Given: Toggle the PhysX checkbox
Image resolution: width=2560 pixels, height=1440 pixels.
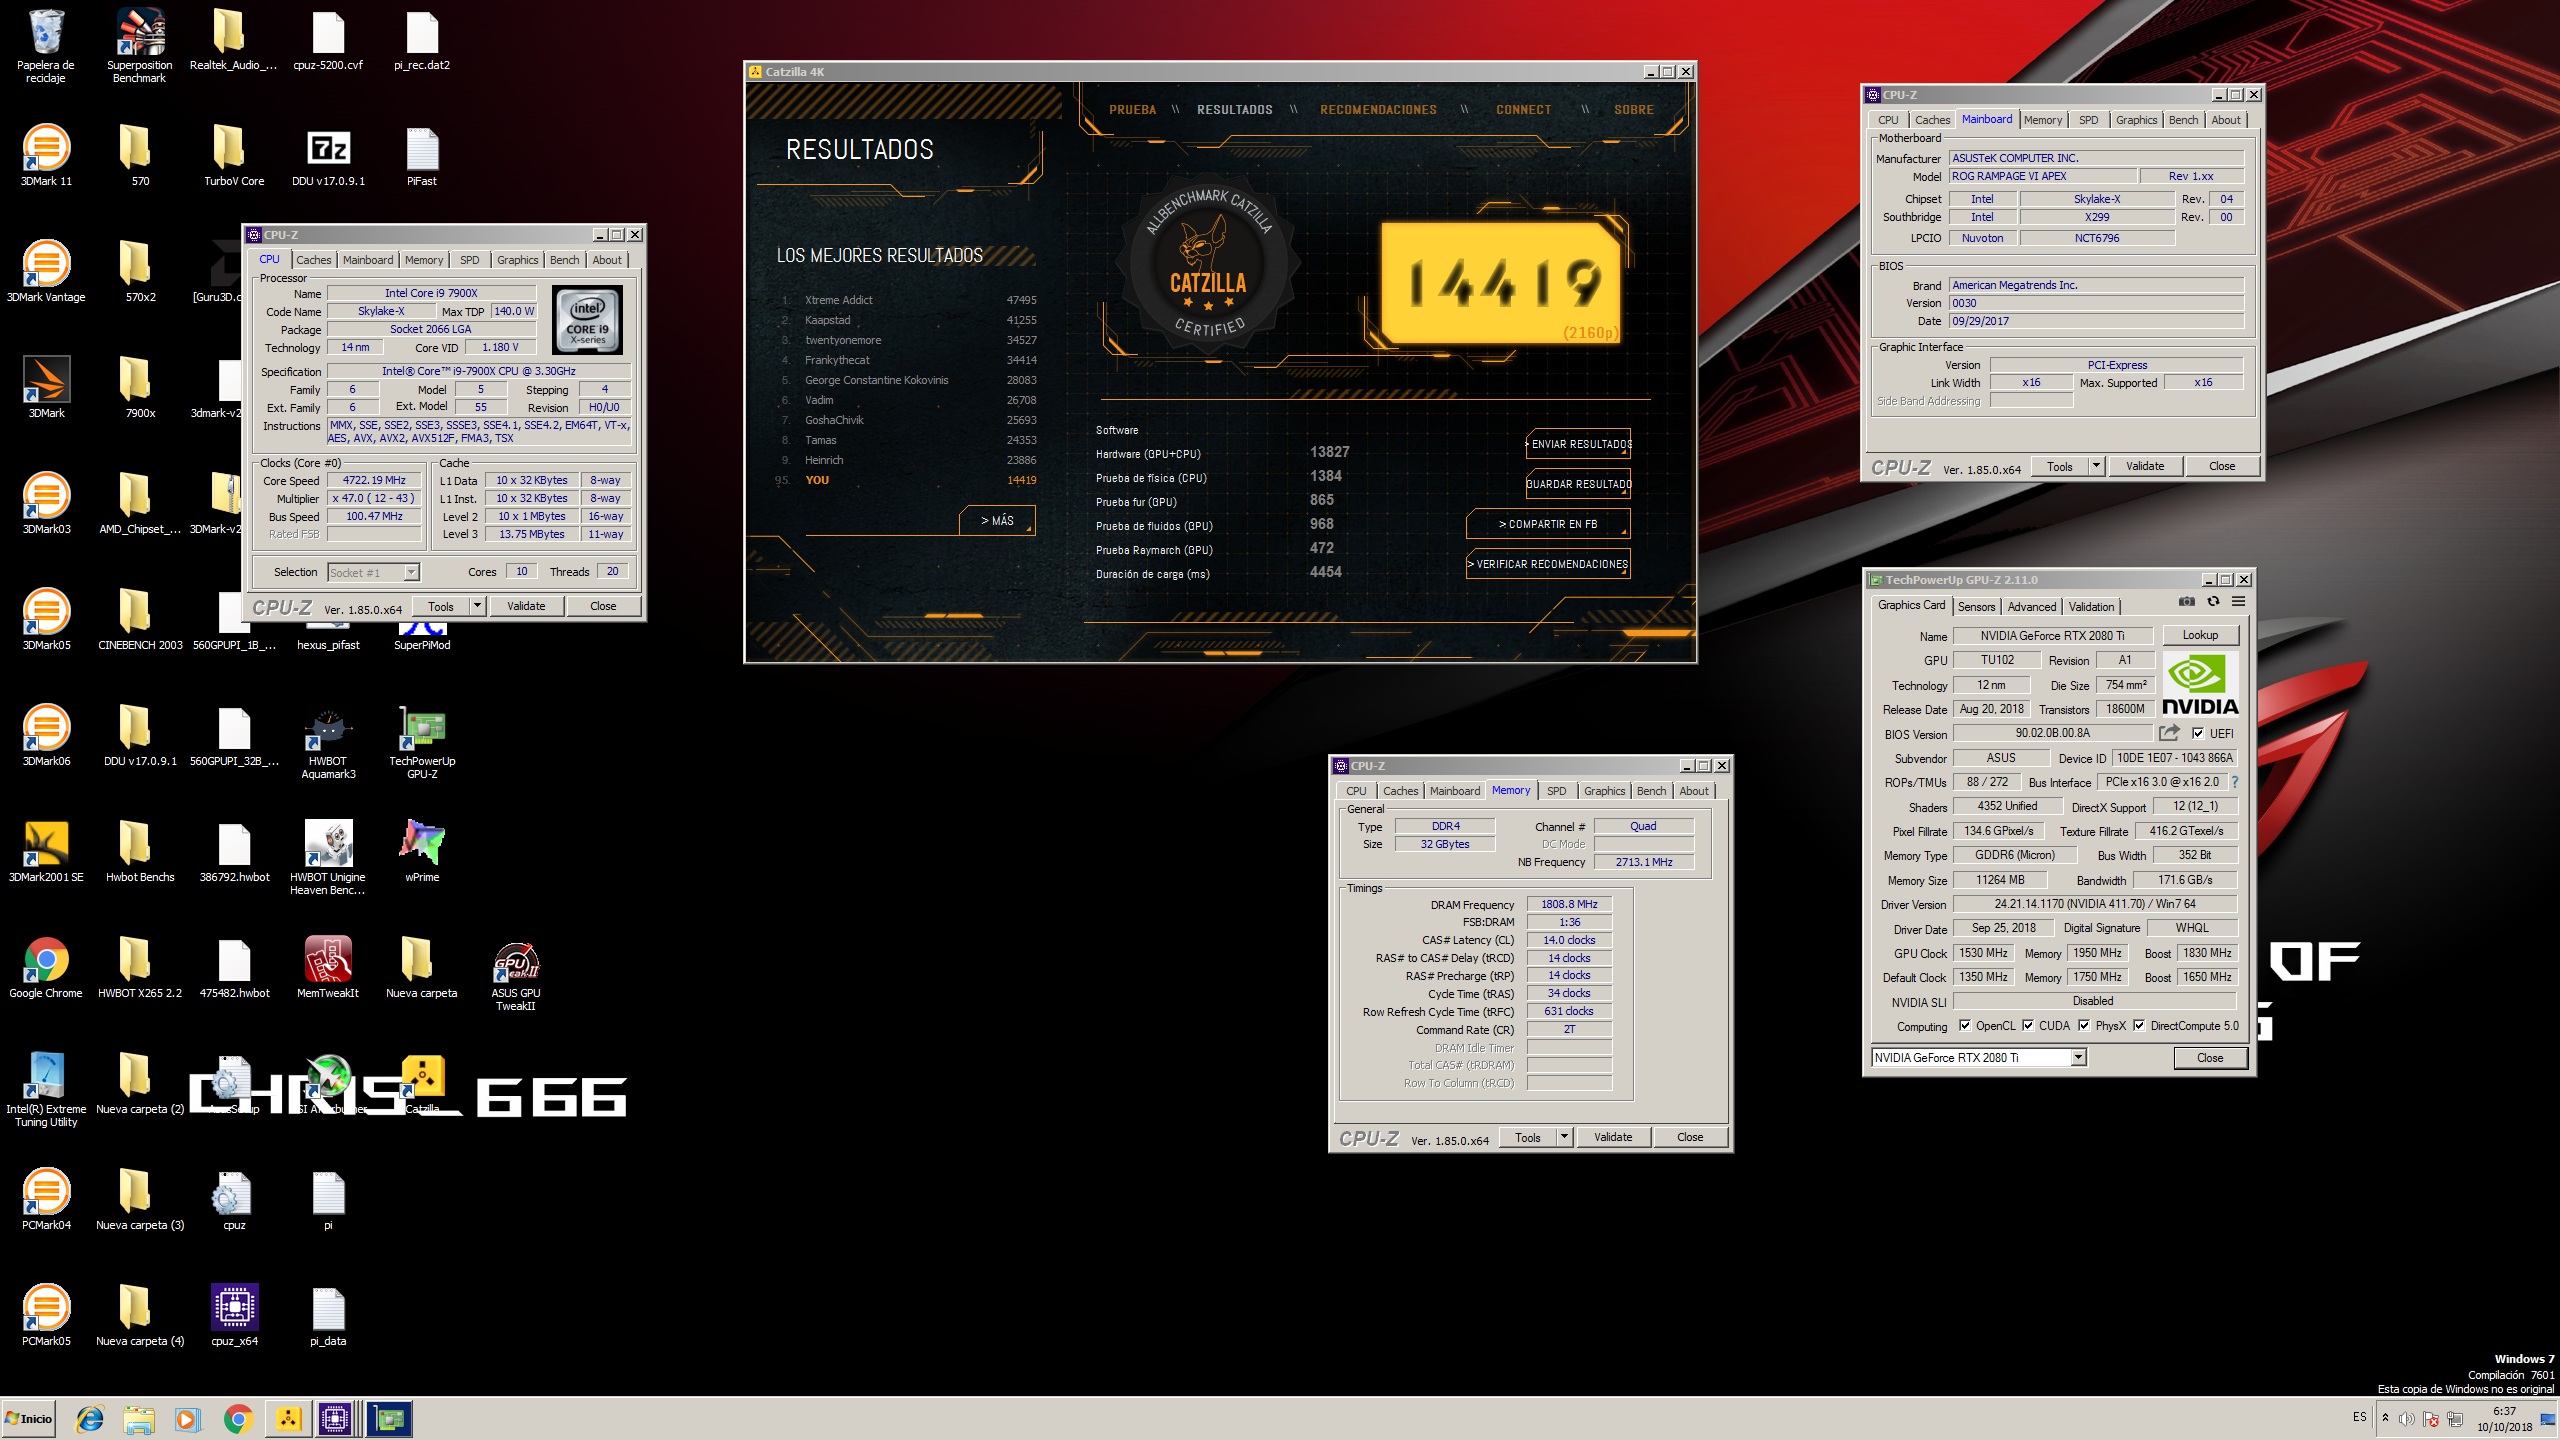Looking at the screenshot, I should [x=2084, y=1025].
